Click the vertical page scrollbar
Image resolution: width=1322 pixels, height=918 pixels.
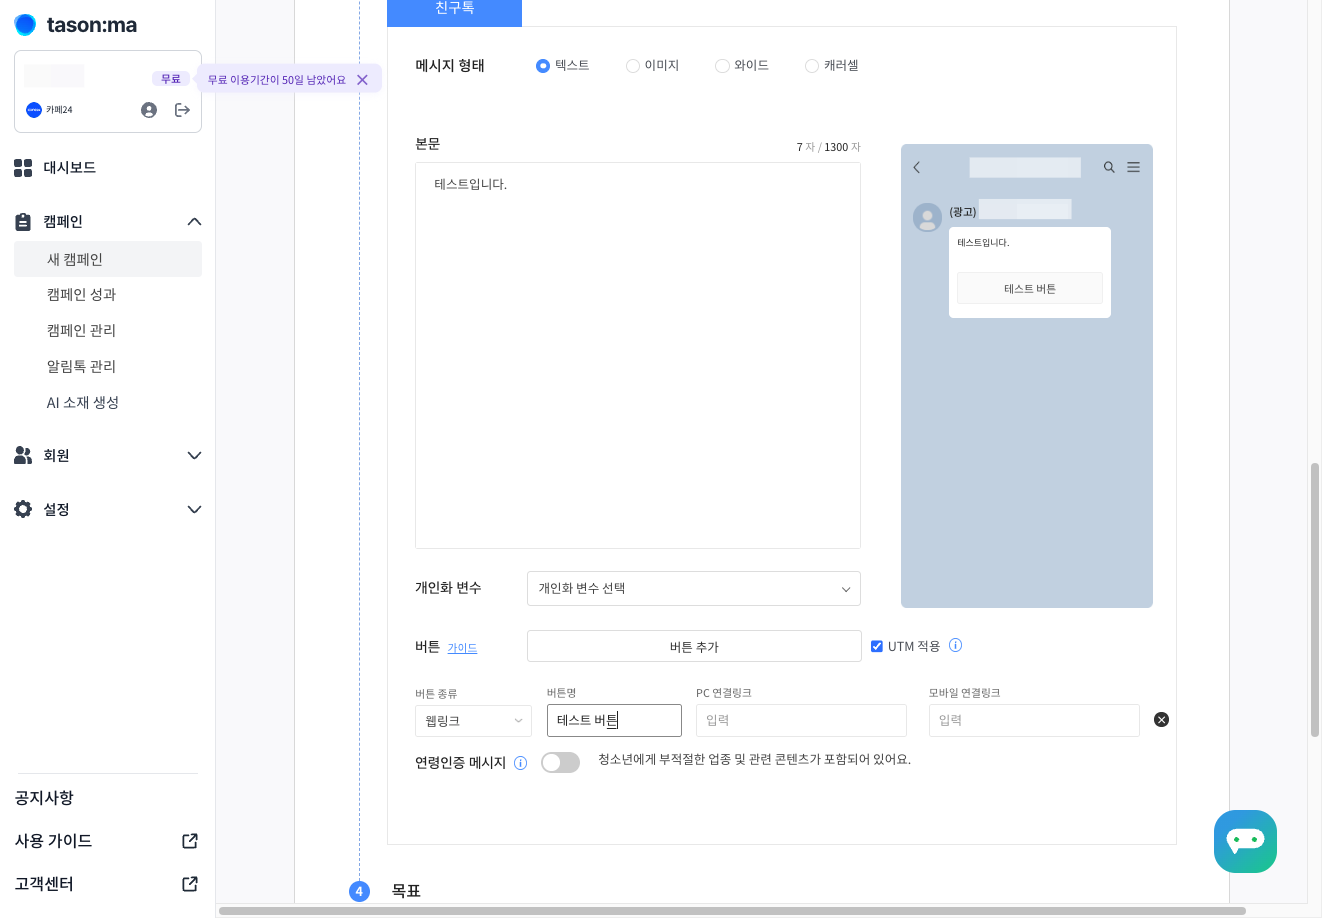click(1315, 600)
